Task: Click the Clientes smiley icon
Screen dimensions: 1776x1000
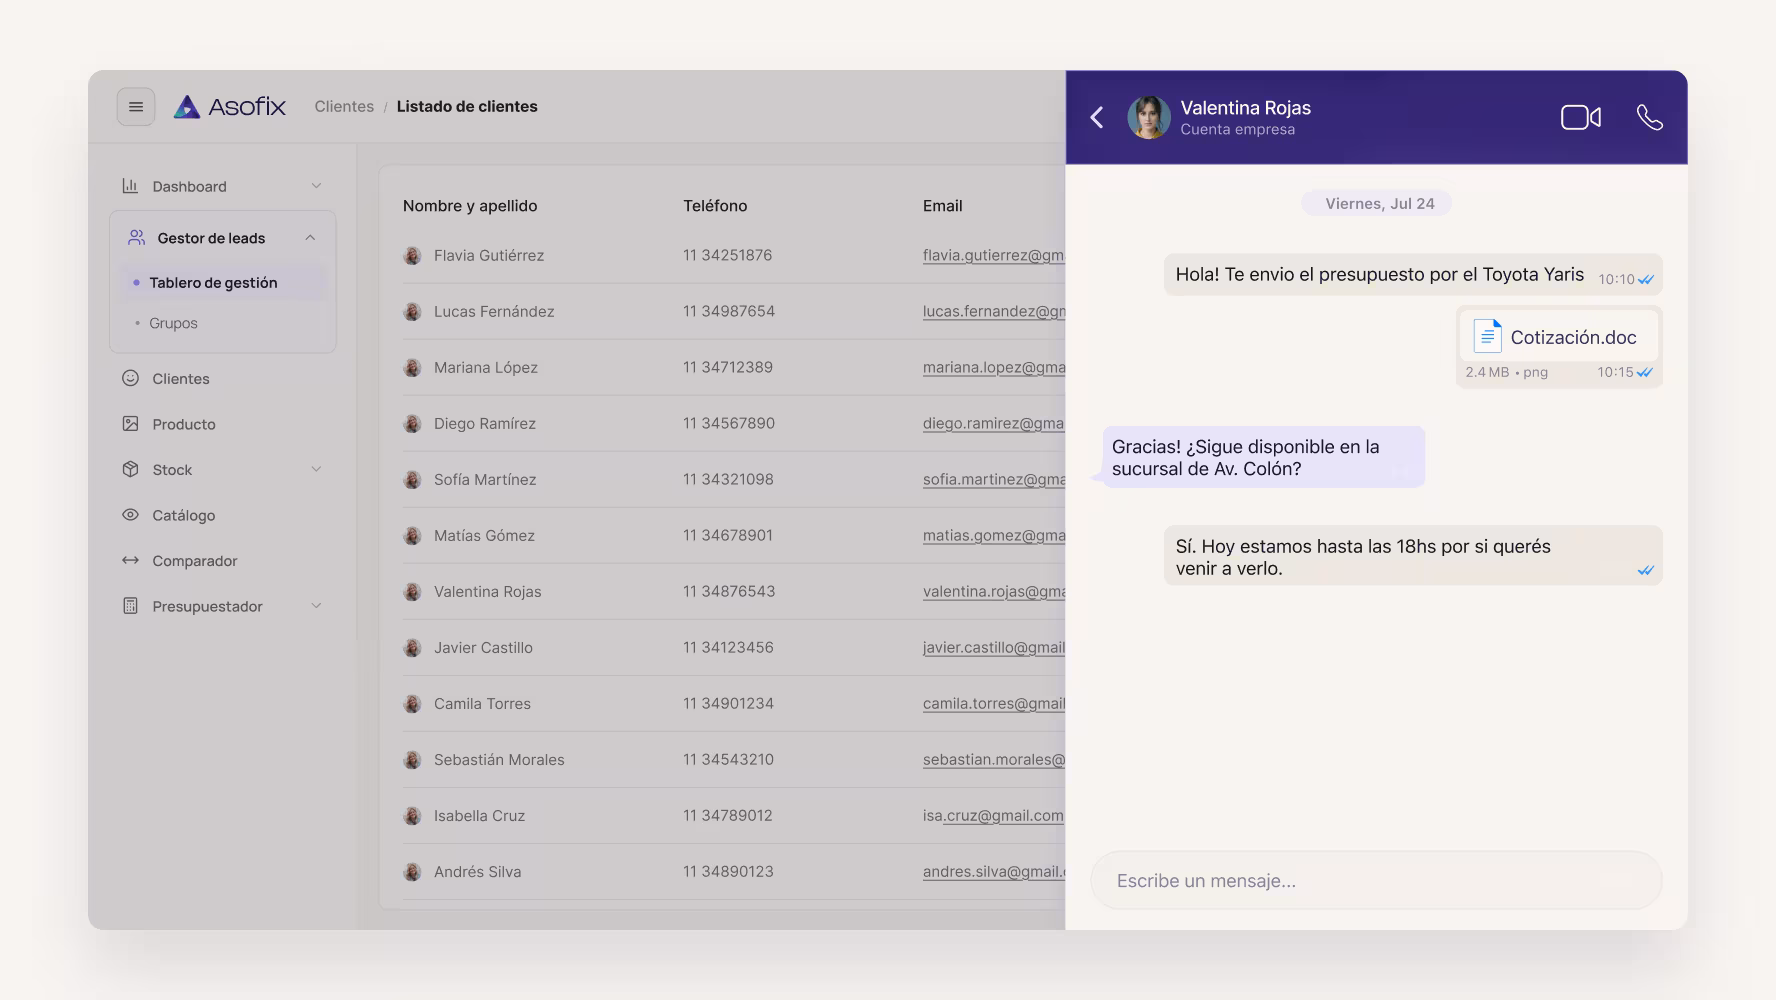Action: tap(130, 378)
